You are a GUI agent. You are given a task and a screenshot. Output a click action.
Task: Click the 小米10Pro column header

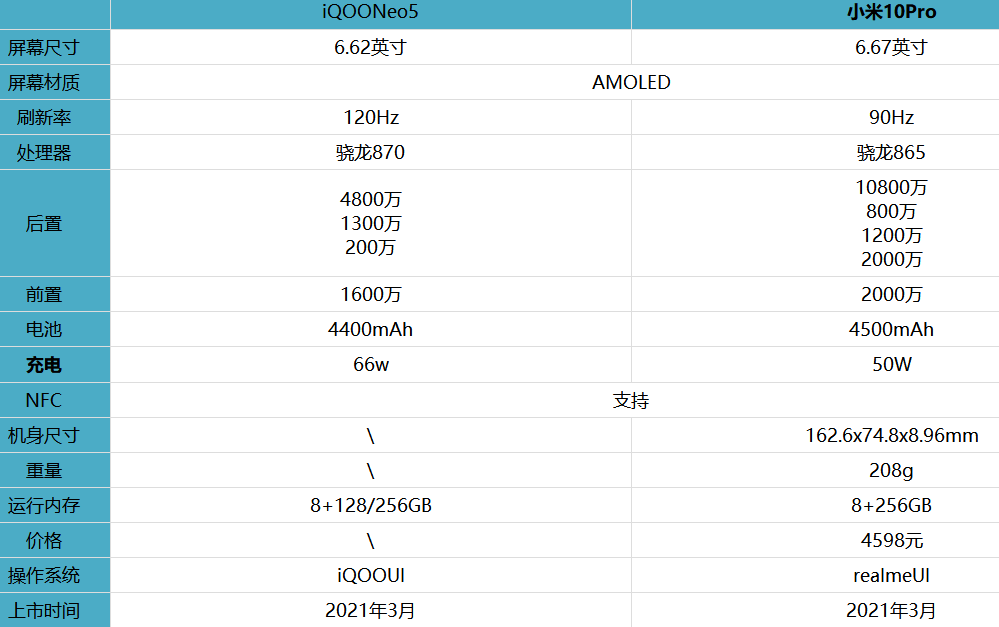(x=891, y=12)
